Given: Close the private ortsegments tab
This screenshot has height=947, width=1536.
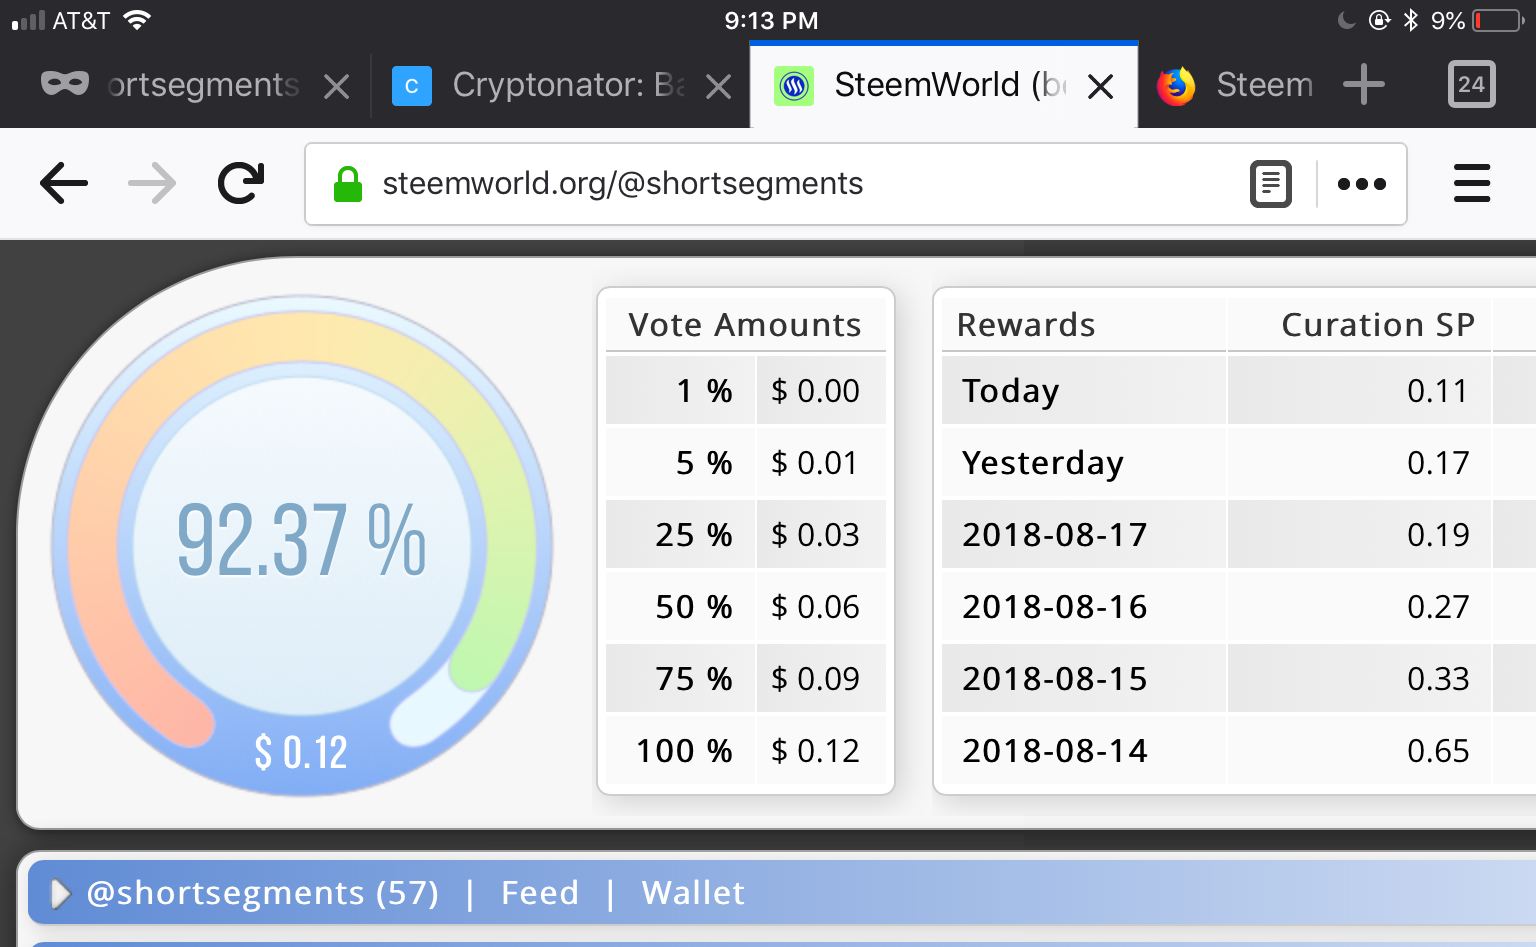Looking at the screenshot, I should [x=337, y=87].
